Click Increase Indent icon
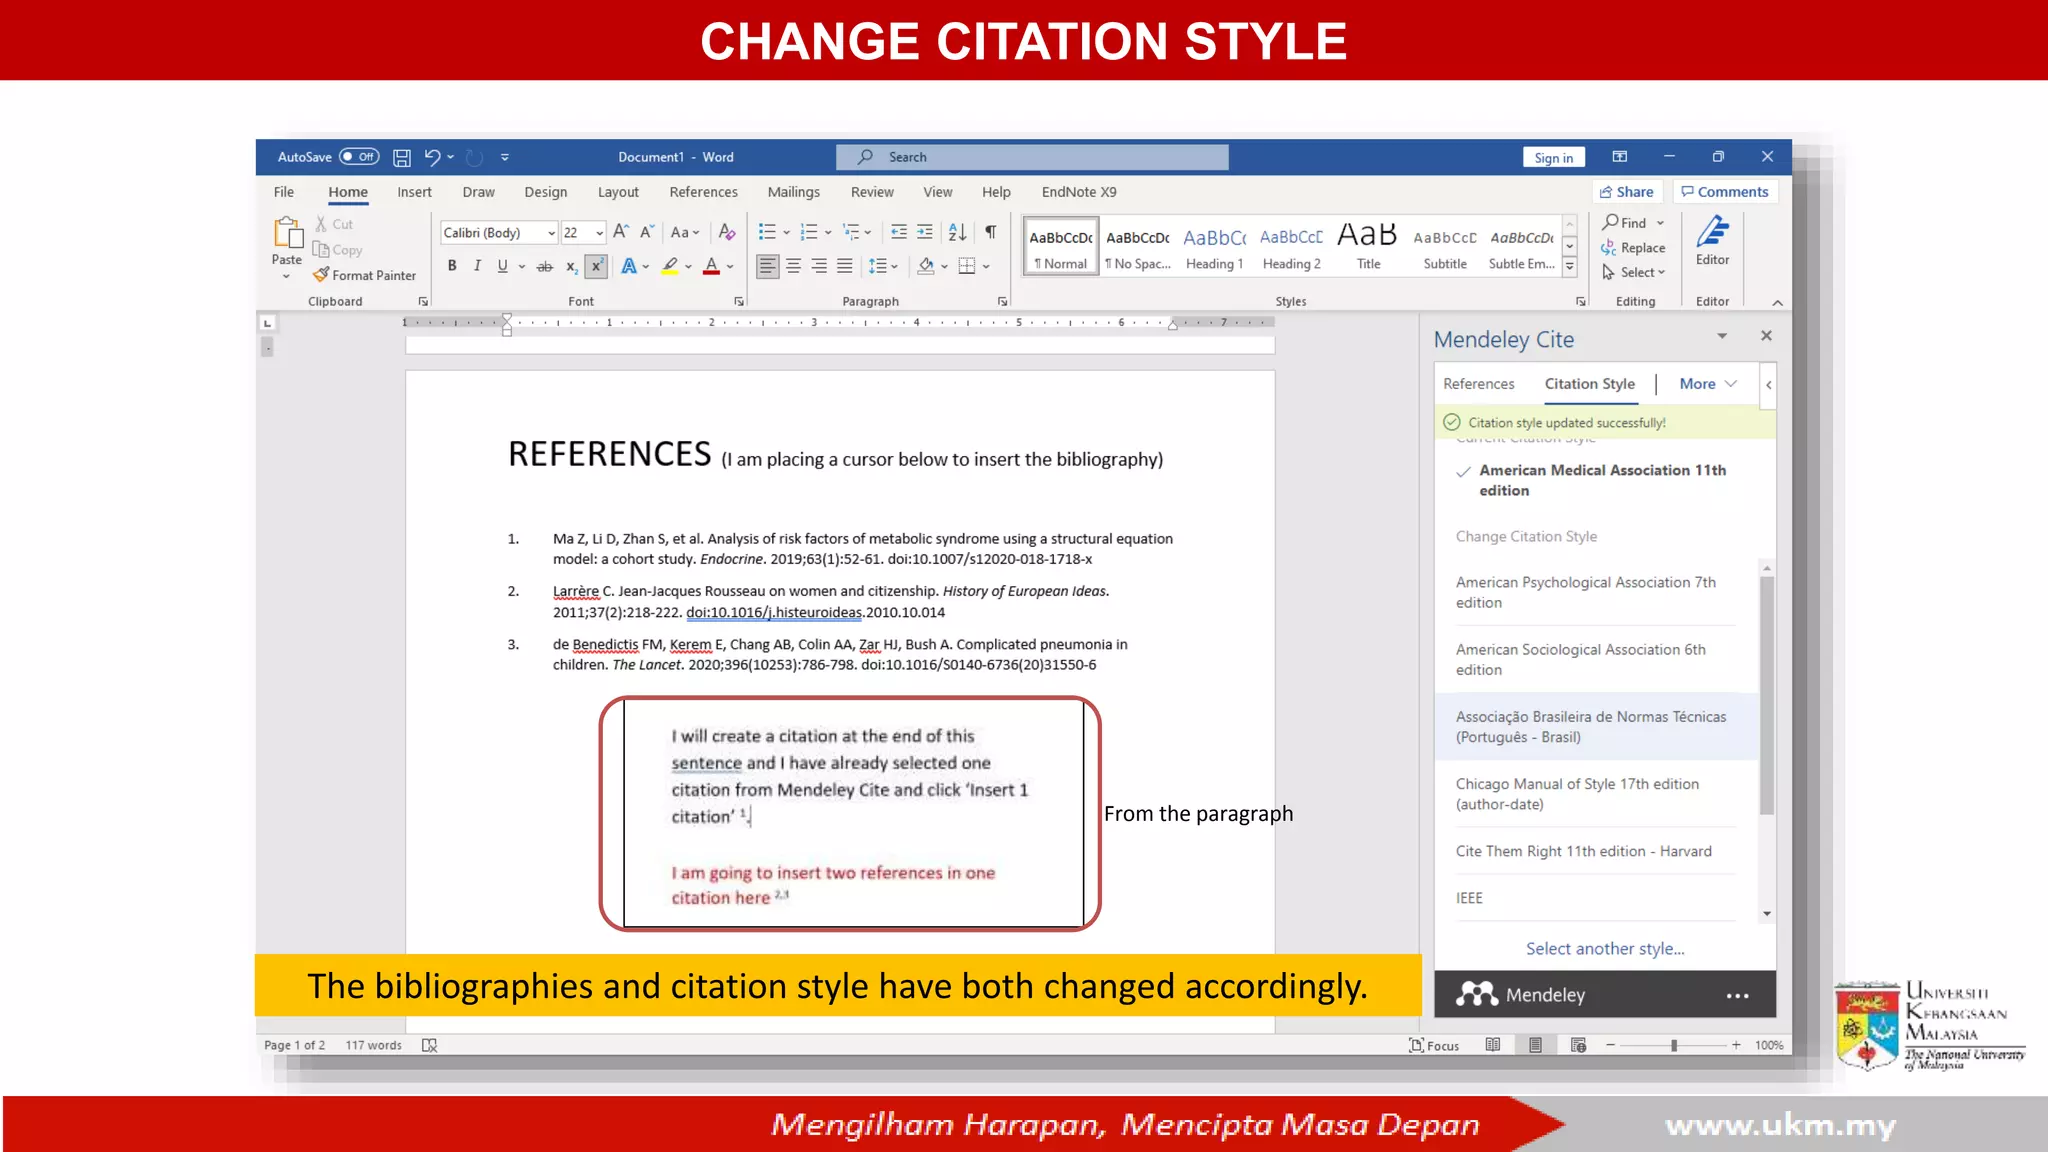This screenshot has width=2048, height=1152. coord(925,232)
